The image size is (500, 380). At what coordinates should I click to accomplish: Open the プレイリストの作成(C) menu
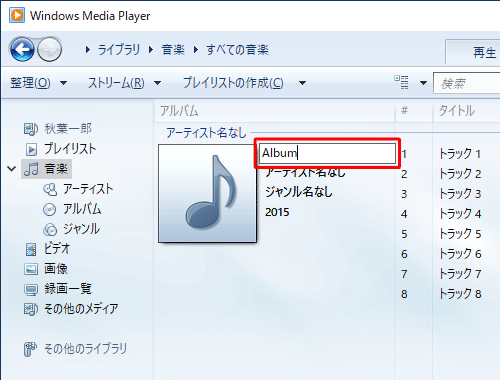pyautogui.click(x=233, y=83)
